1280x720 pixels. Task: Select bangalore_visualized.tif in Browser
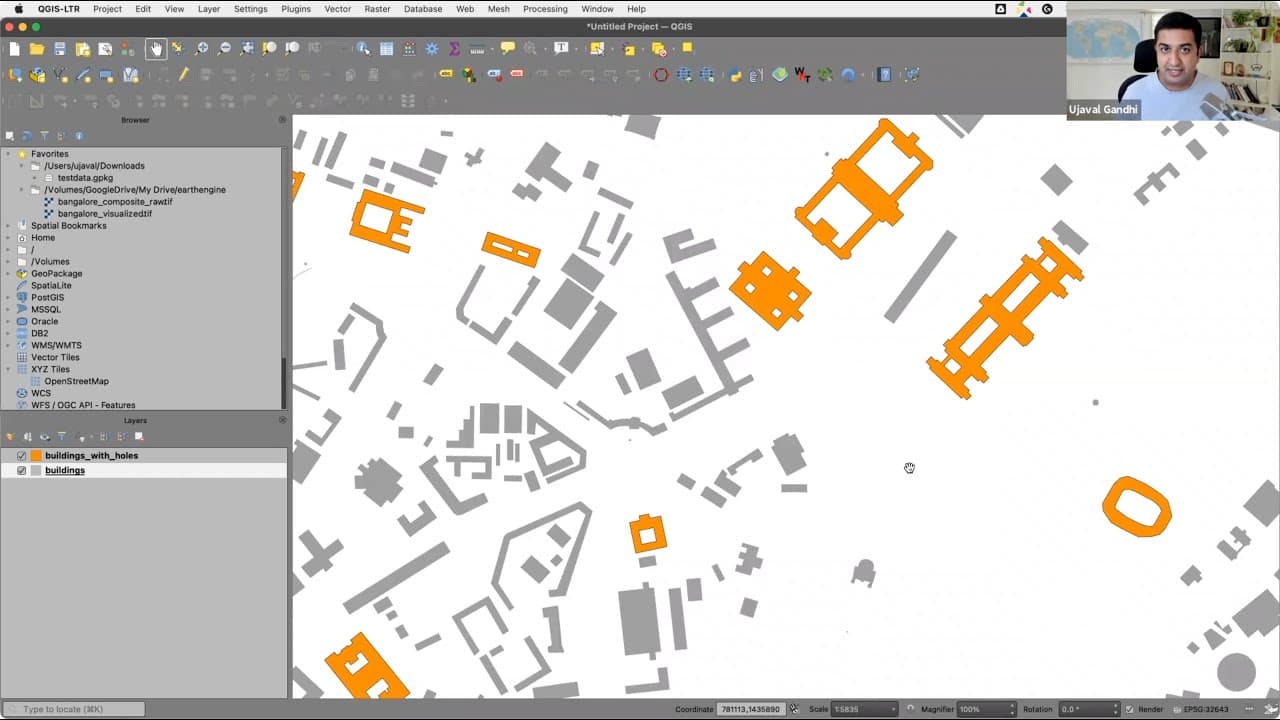click(105, 214)
